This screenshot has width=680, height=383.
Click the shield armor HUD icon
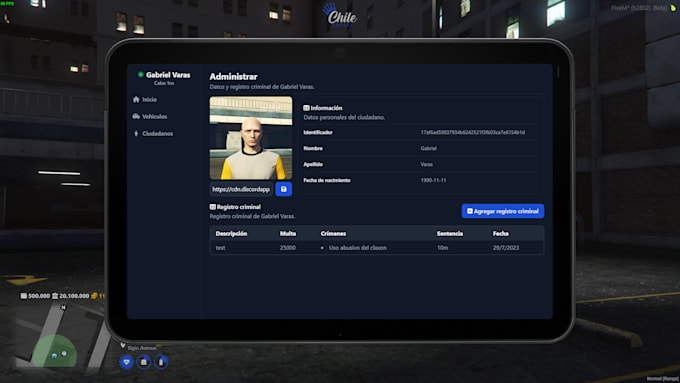click(x=127, y=362)
